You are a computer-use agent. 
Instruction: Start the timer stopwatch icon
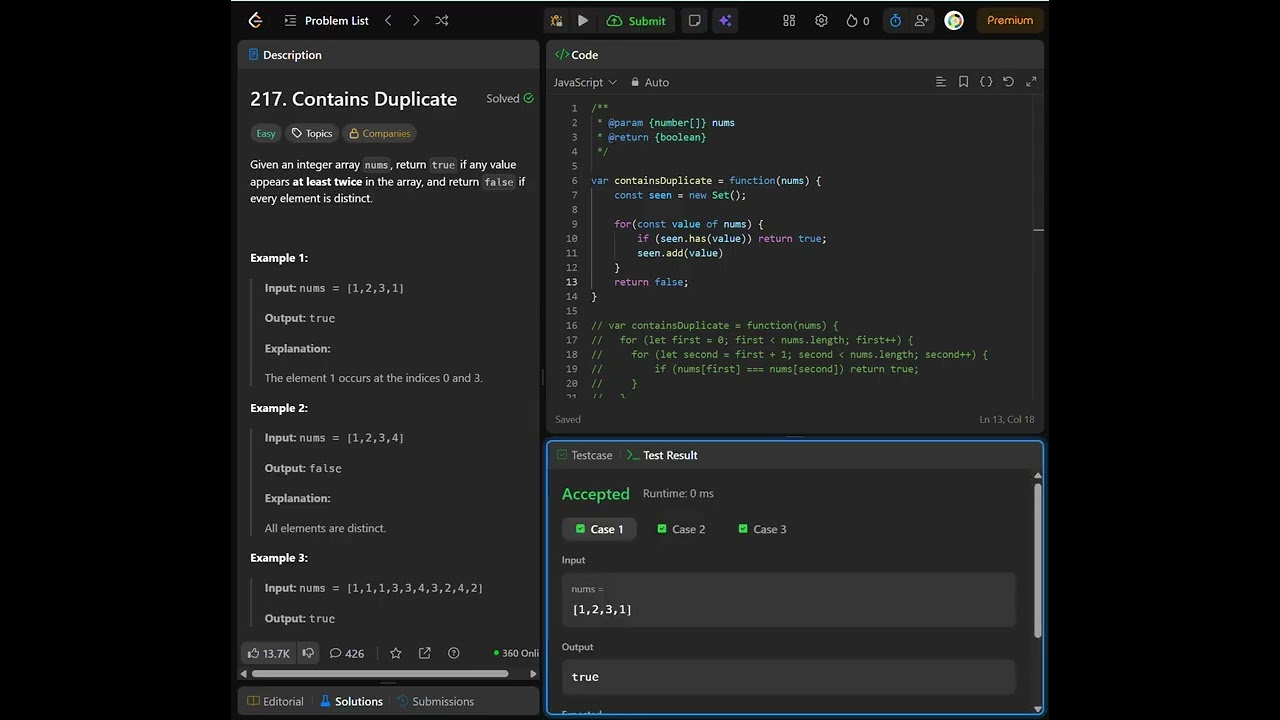point(895,20)
